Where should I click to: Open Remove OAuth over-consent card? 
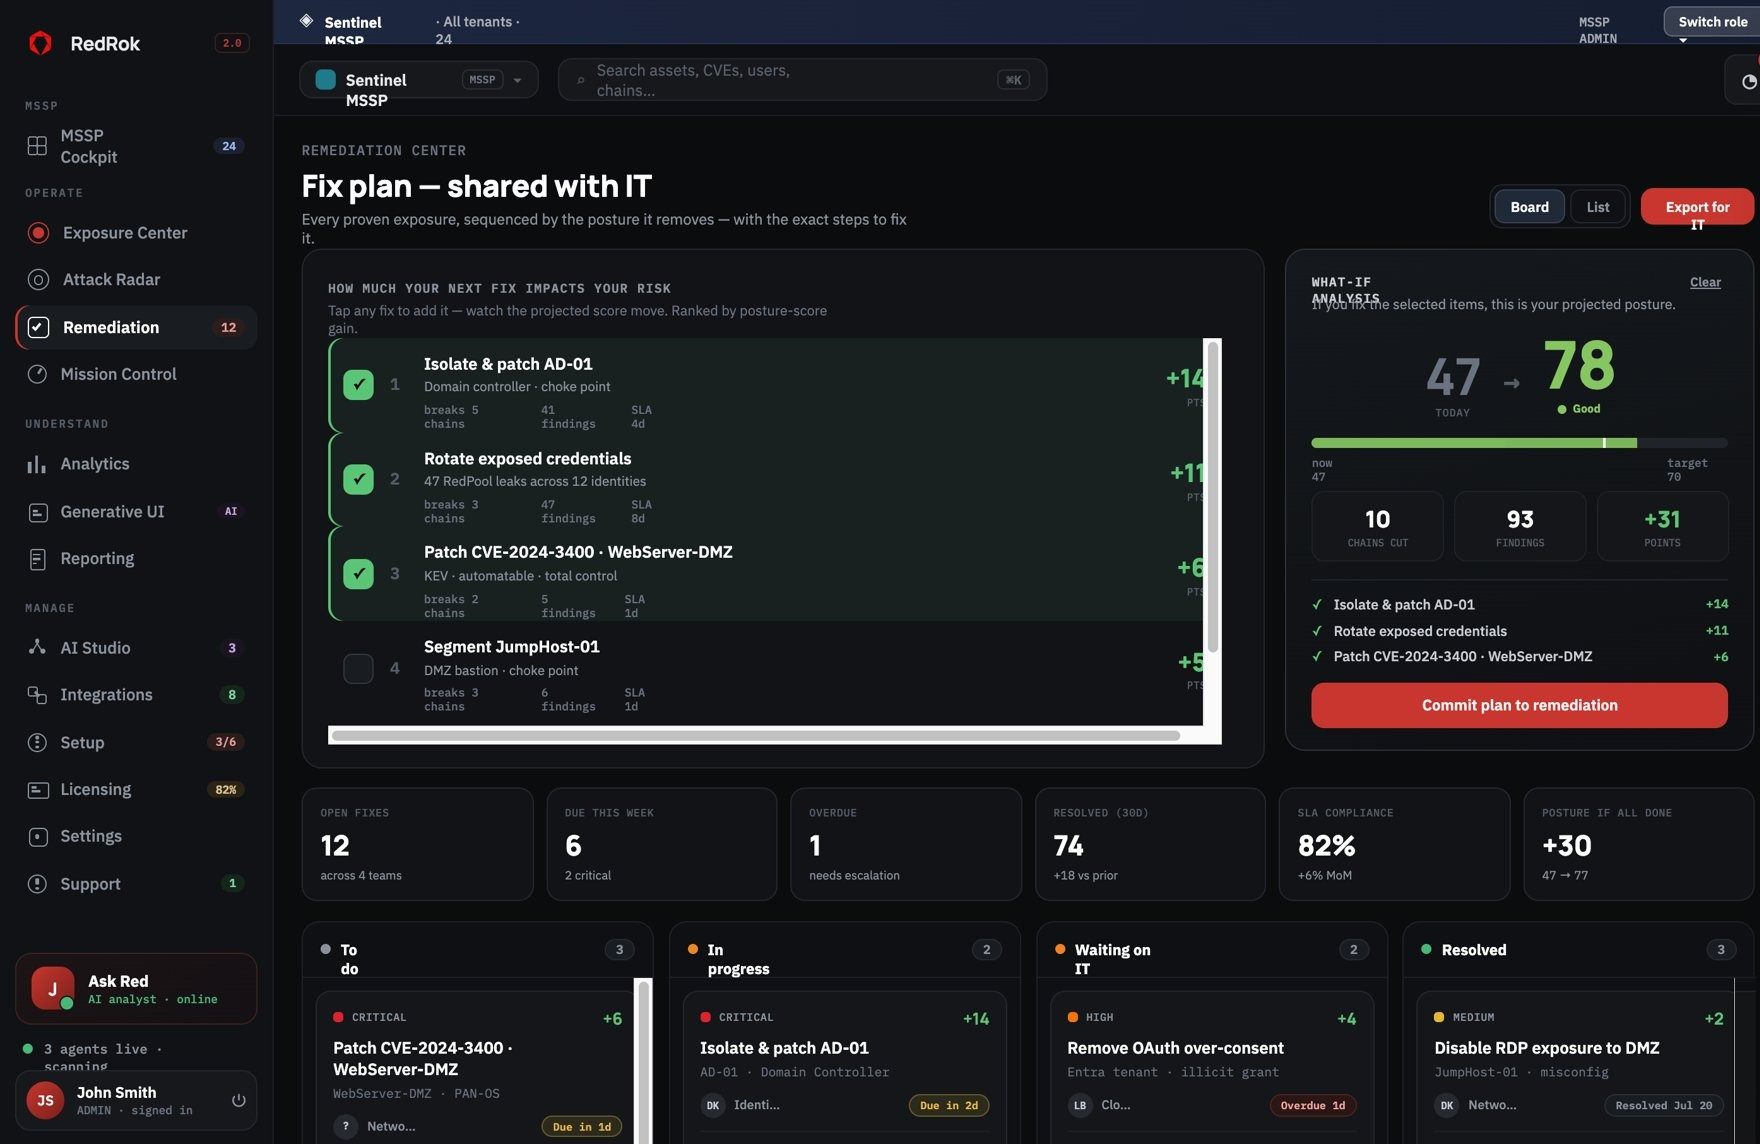click(1212, 1067)
